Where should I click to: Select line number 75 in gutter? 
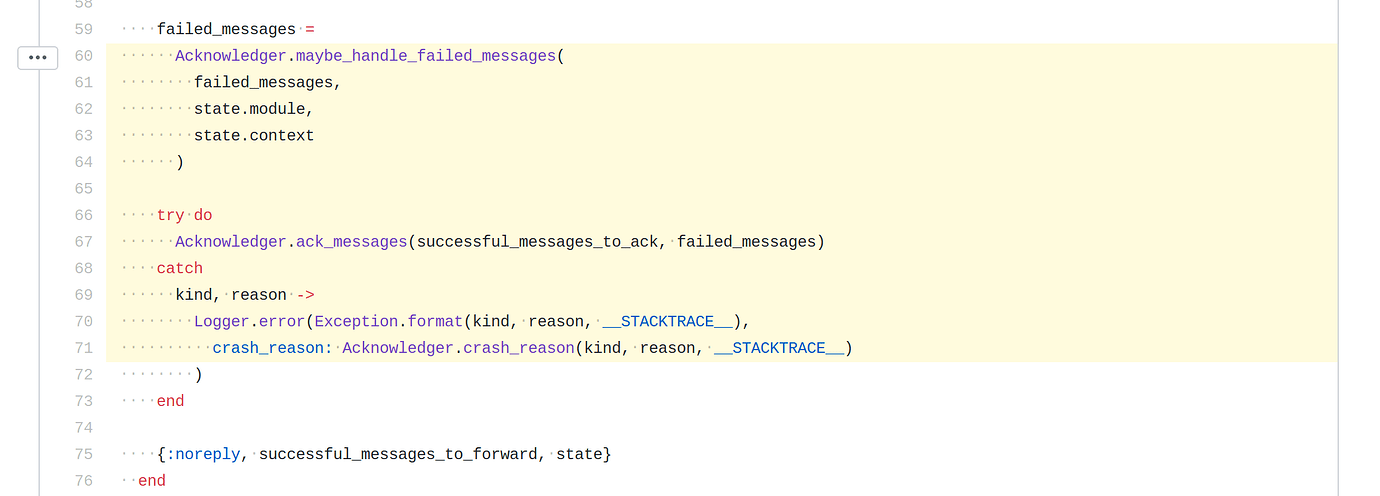tap(83, 454)
